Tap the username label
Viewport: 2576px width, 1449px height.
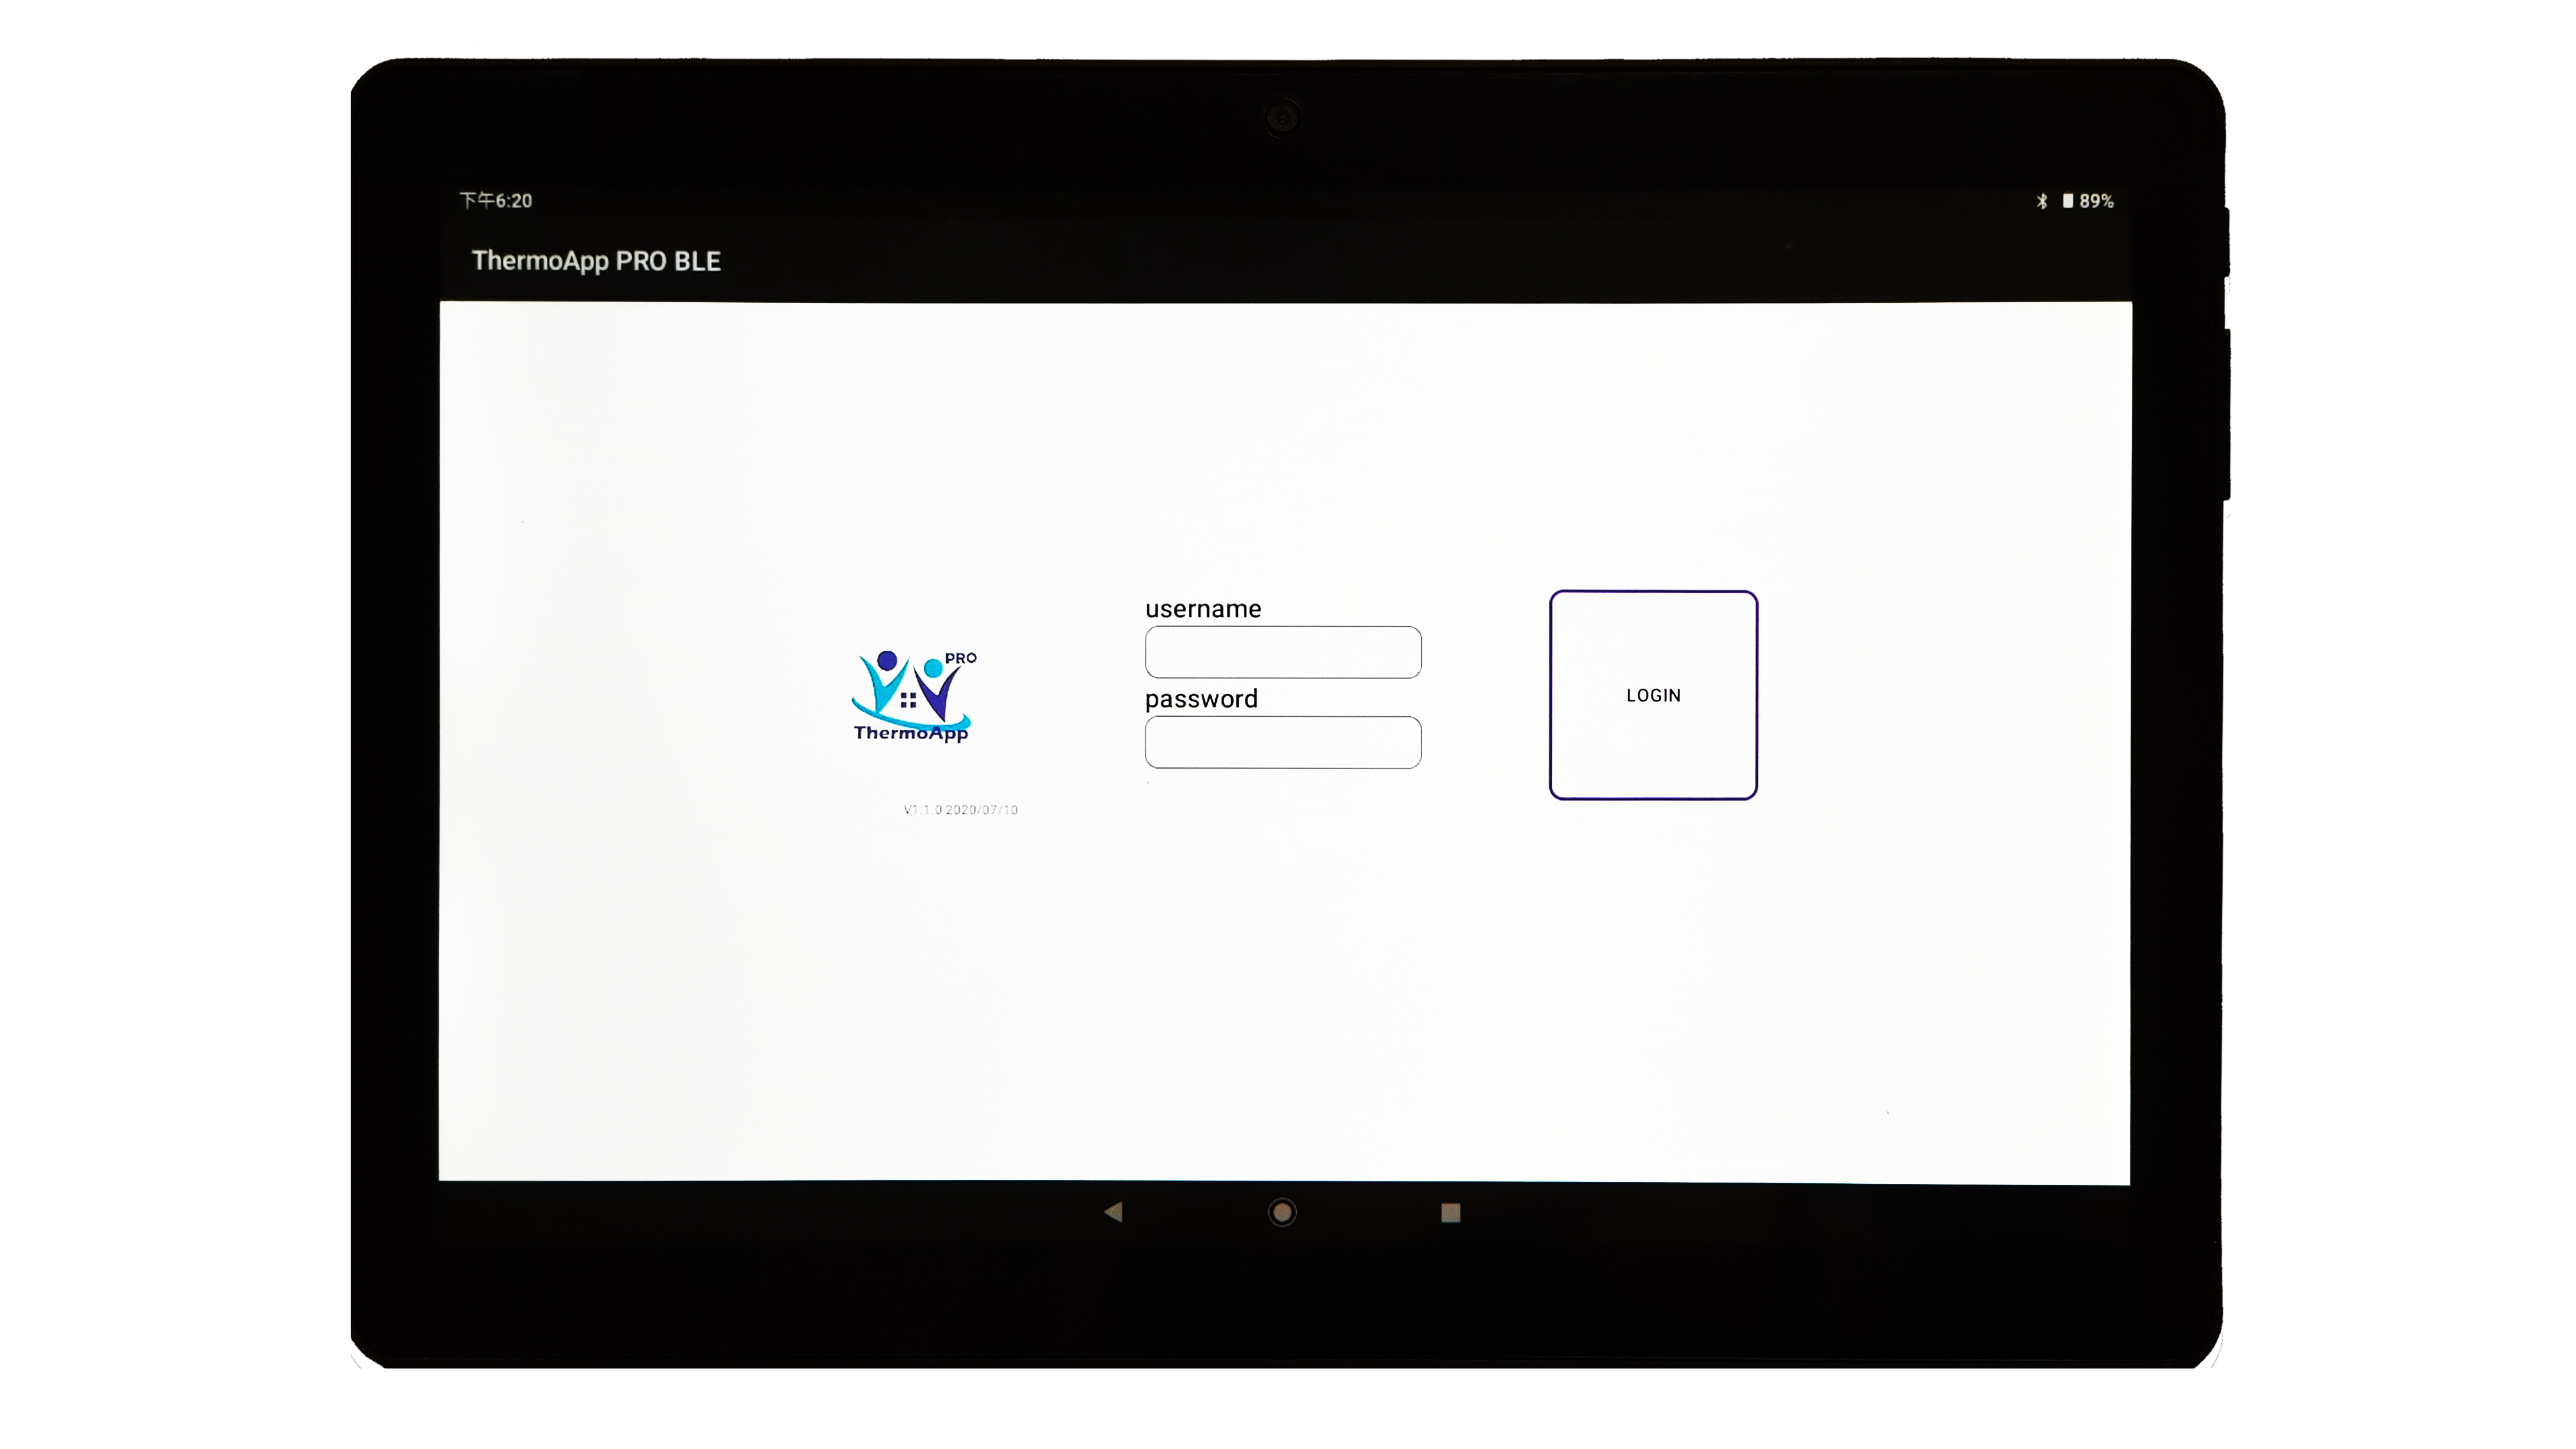pyautogui.click(x=1203, y=609)
